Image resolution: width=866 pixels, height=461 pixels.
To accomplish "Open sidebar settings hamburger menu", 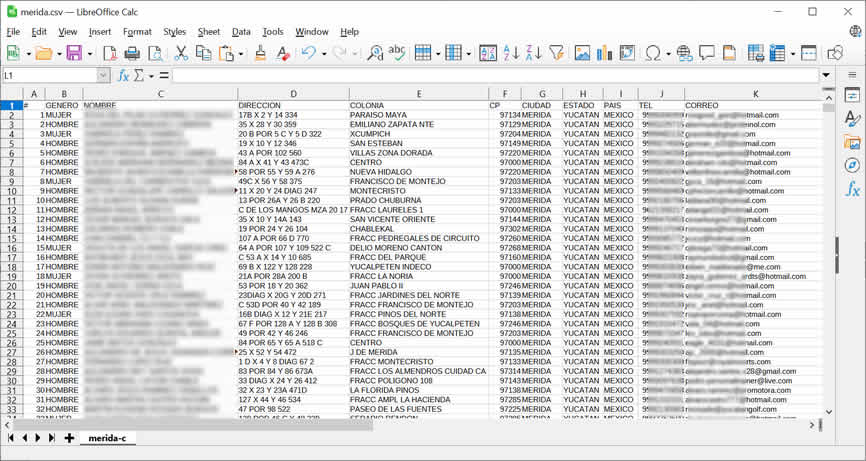I will [x=852, y=75].
